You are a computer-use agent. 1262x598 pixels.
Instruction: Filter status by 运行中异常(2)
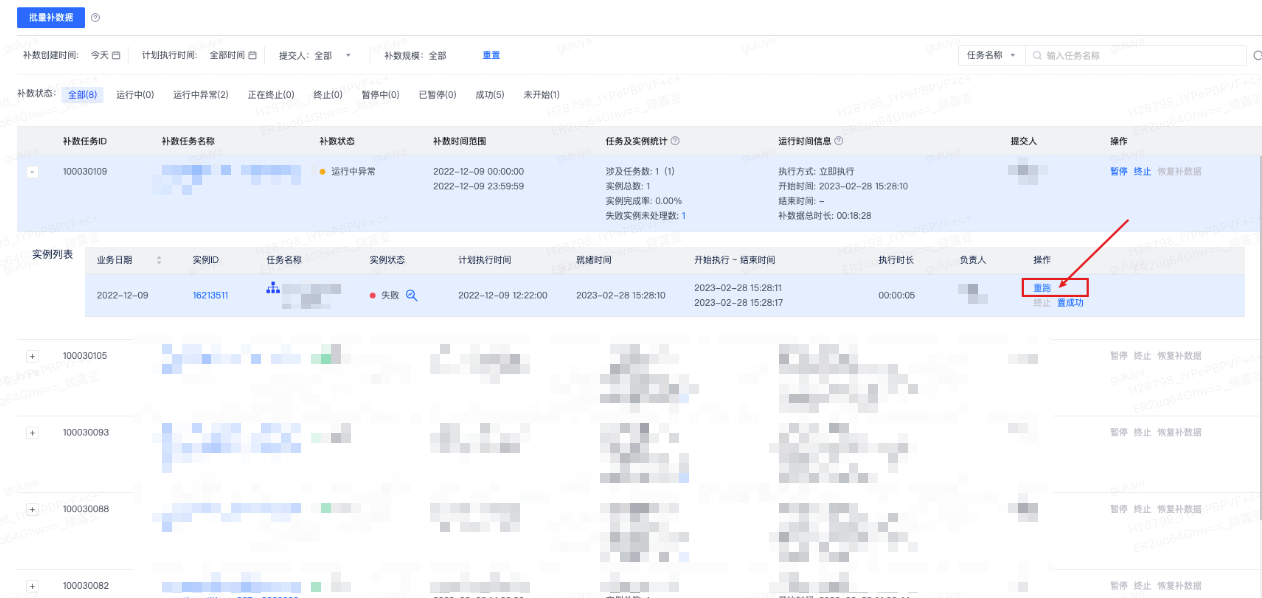coord(200,95)
